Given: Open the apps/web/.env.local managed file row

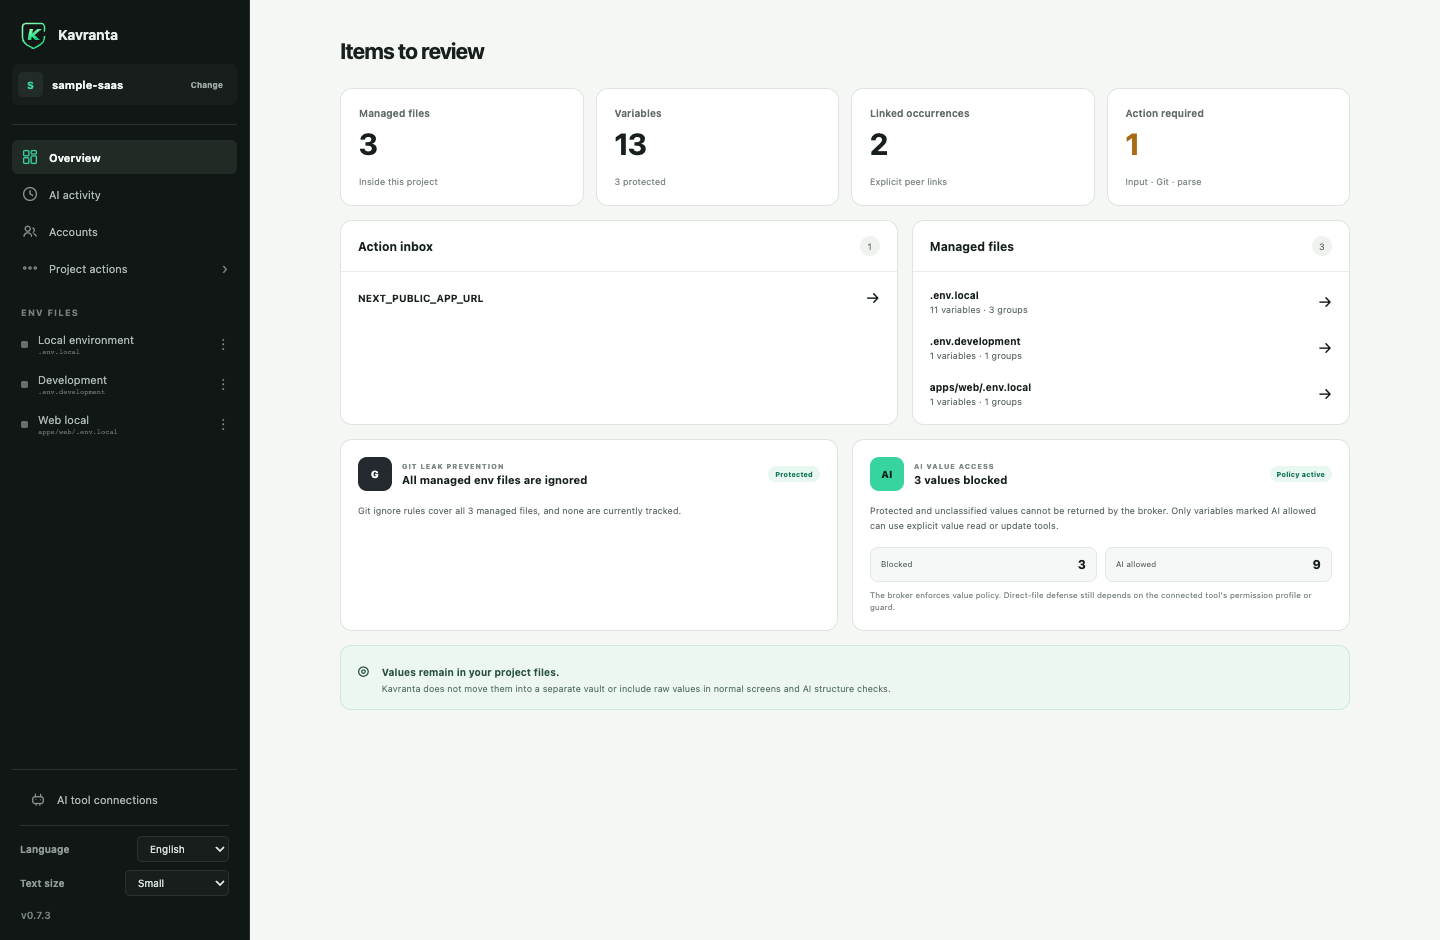Looking at the screenshot, I should point(1131,394).
